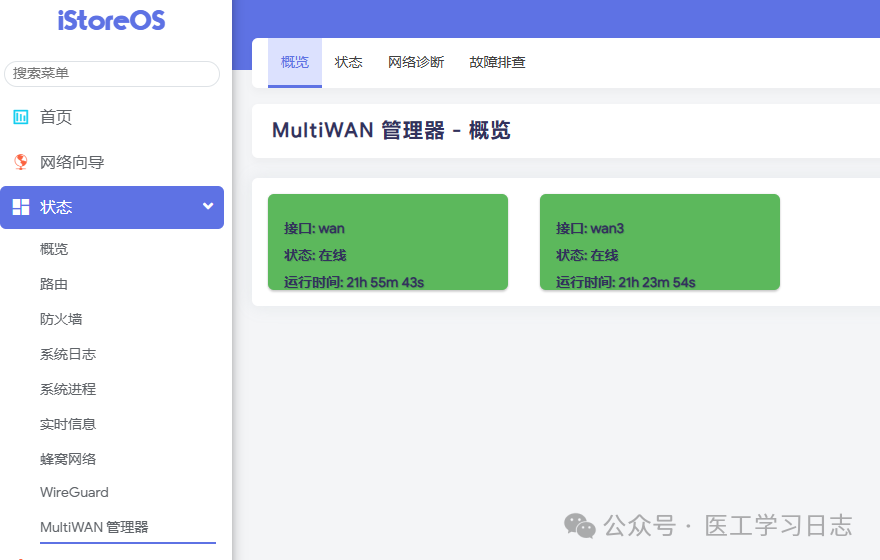This screenshot has width=880, height=560.
Task: Open the 防火墙 submenu item
Action: click(x=61, y=319)
